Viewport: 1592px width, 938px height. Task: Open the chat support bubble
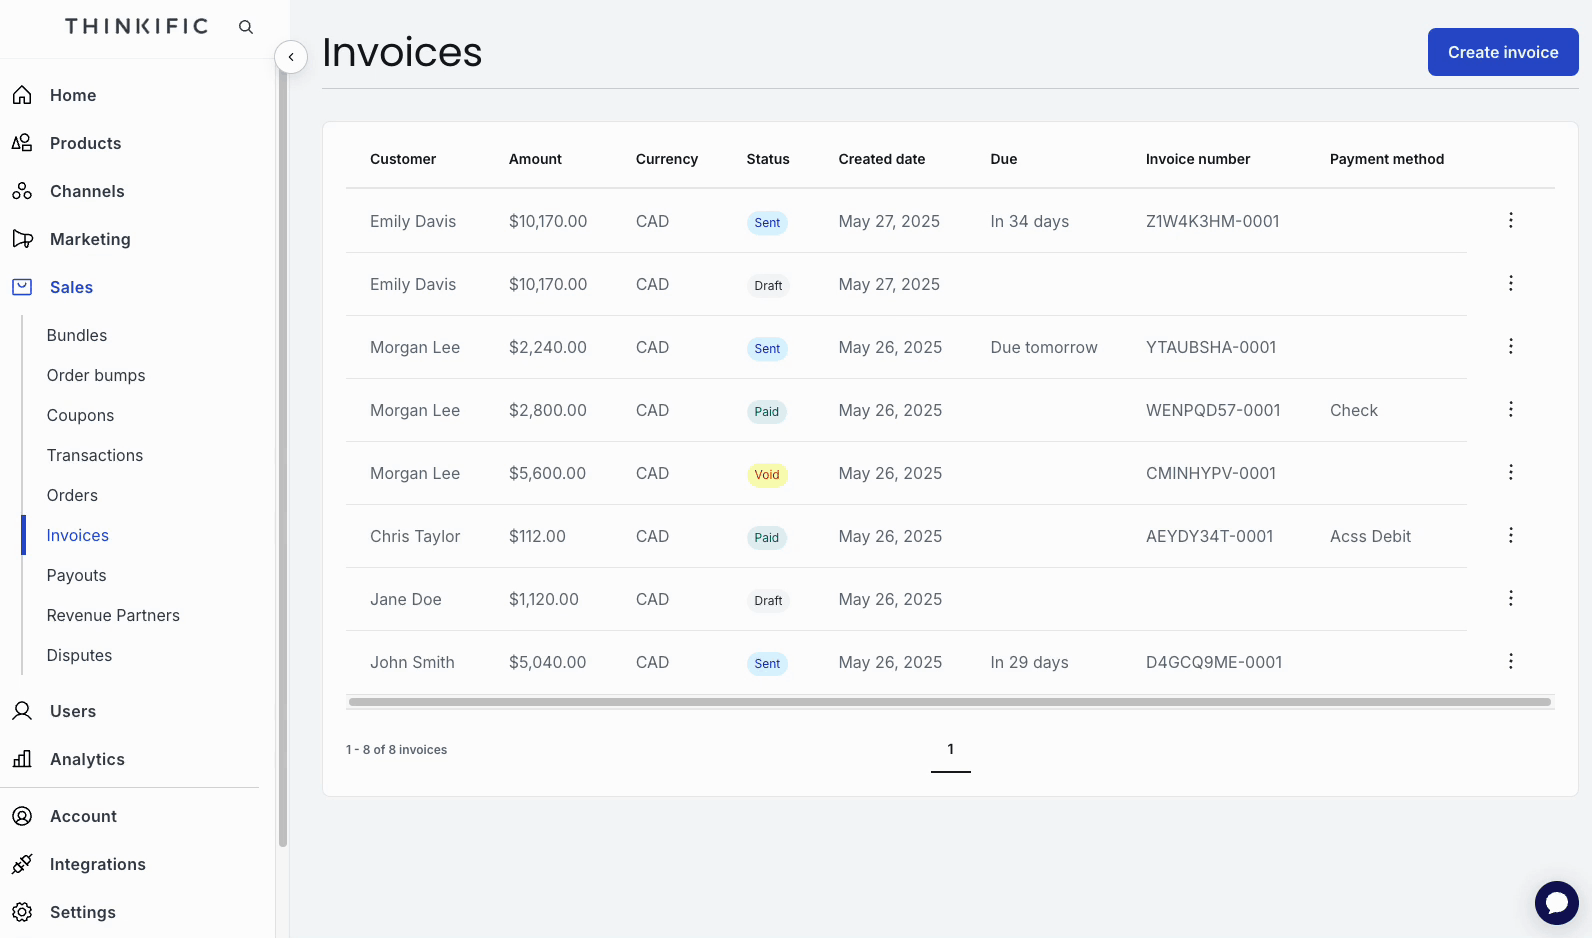point(1557,903)
